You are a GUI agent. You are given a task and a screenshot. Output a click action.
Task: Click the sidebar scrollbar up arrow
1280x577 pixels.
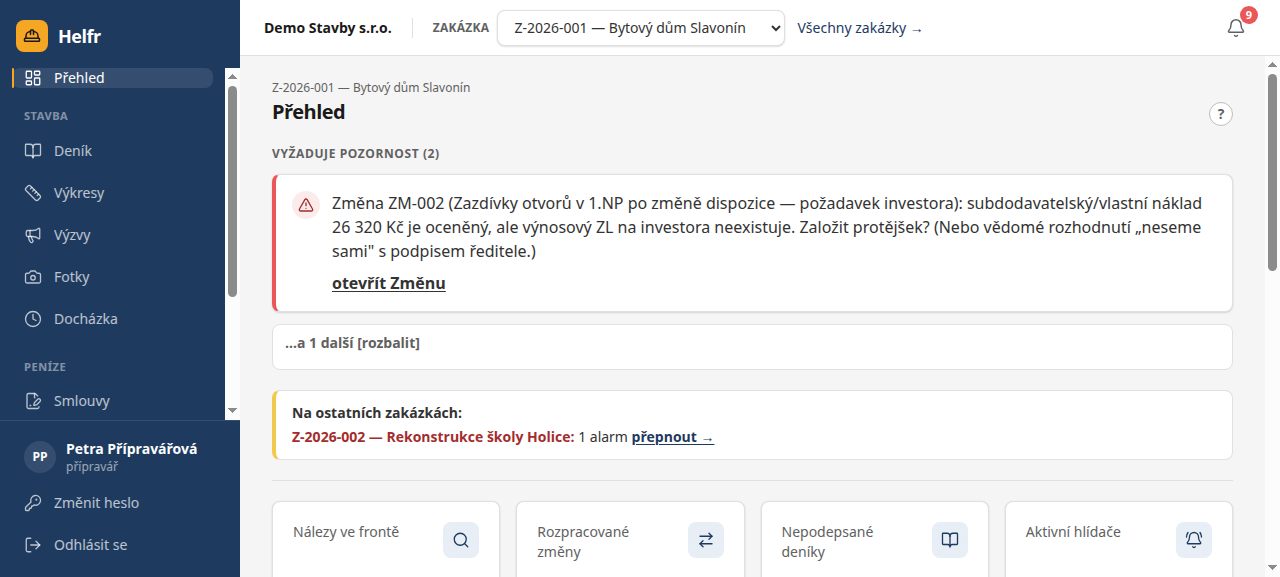tap(232, 75)
